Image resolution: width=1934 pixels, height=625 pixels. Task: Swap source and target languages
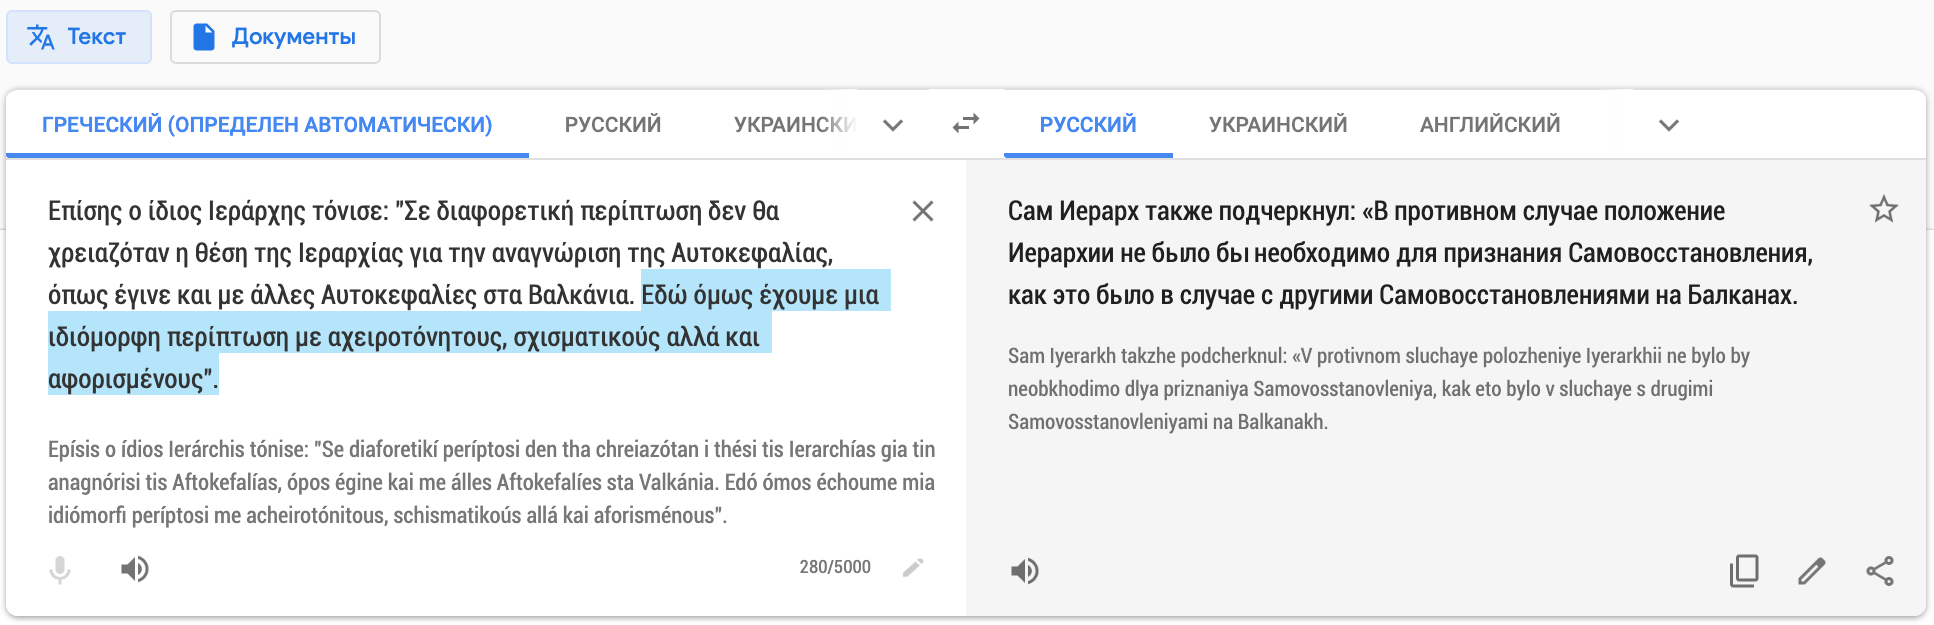click(x=965, y=124)
